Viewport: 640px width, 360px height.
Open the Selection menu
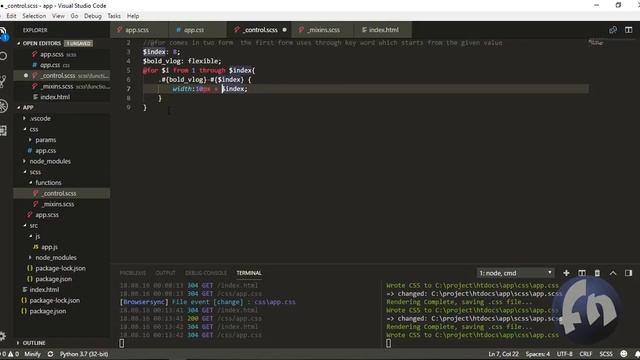(x=34, y=16)
